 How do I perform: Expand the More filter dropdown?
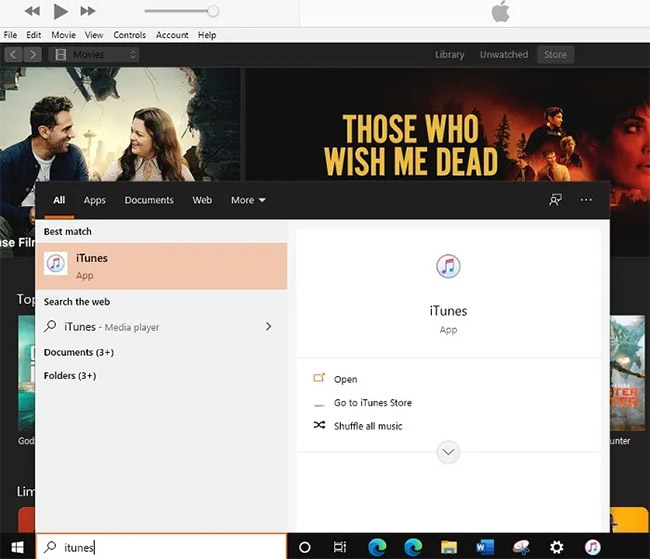point(248,200)
